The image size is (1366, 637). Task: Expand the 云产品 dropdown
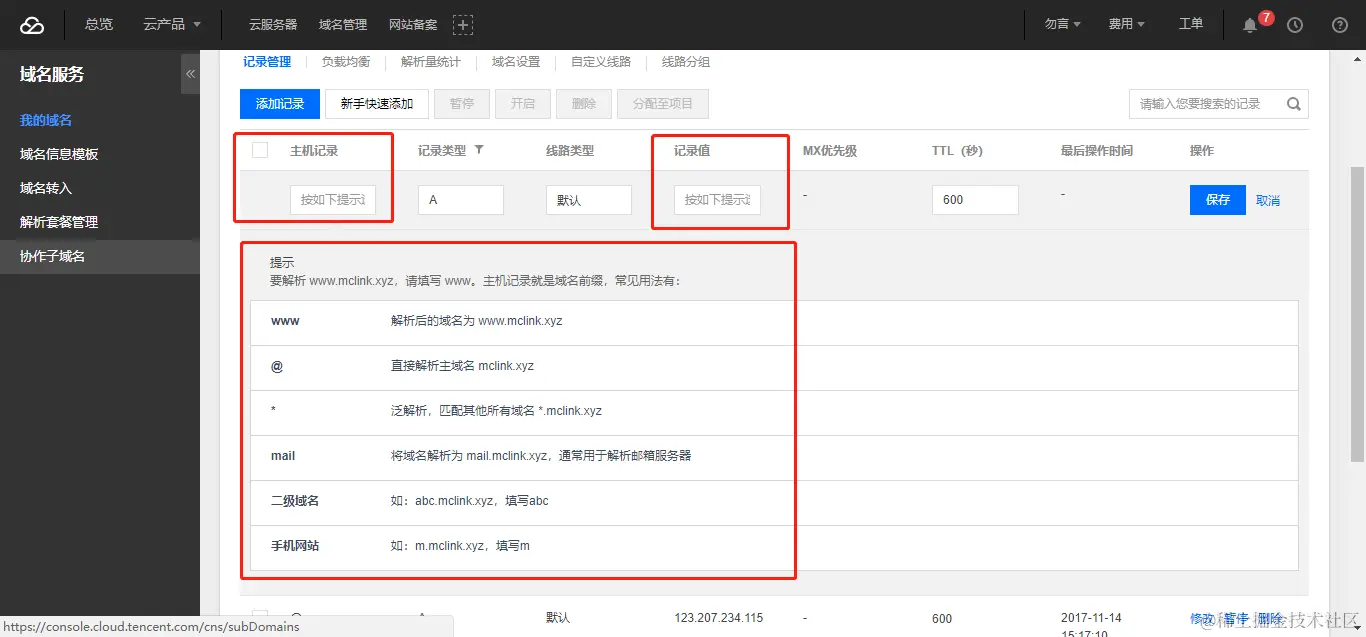click(x=172, y=24)
